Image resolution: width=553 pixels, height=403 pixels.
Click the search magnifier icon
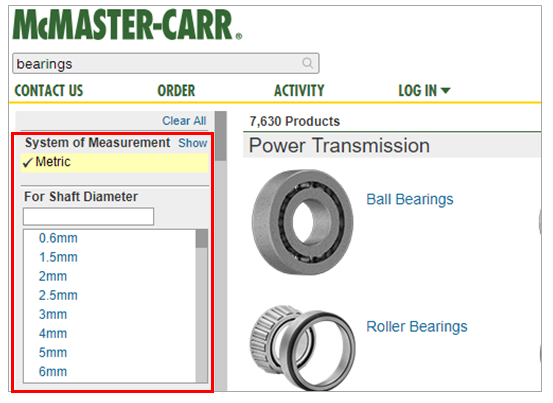(x=308, y=63)
